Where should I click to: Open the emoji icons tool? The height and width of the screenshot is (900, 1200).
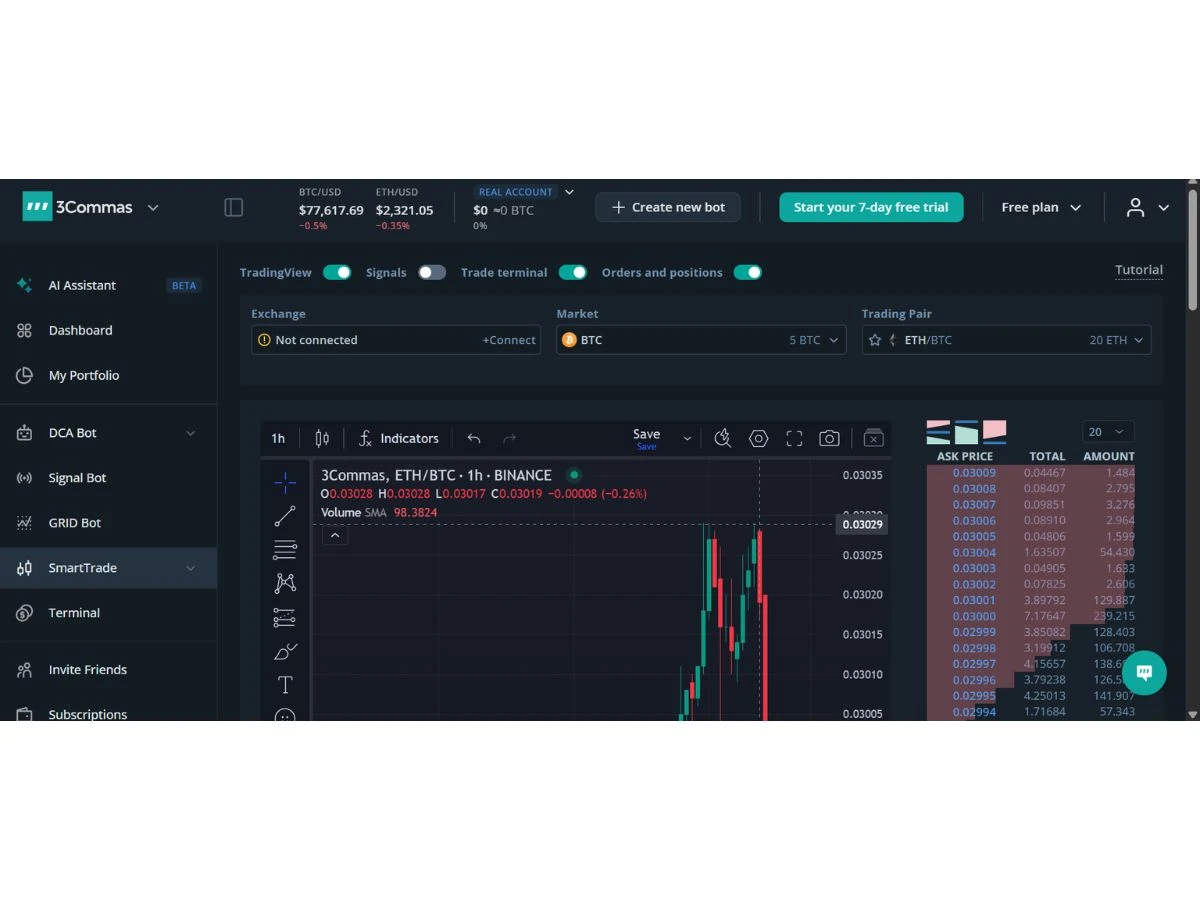click(x=285, y=714)
